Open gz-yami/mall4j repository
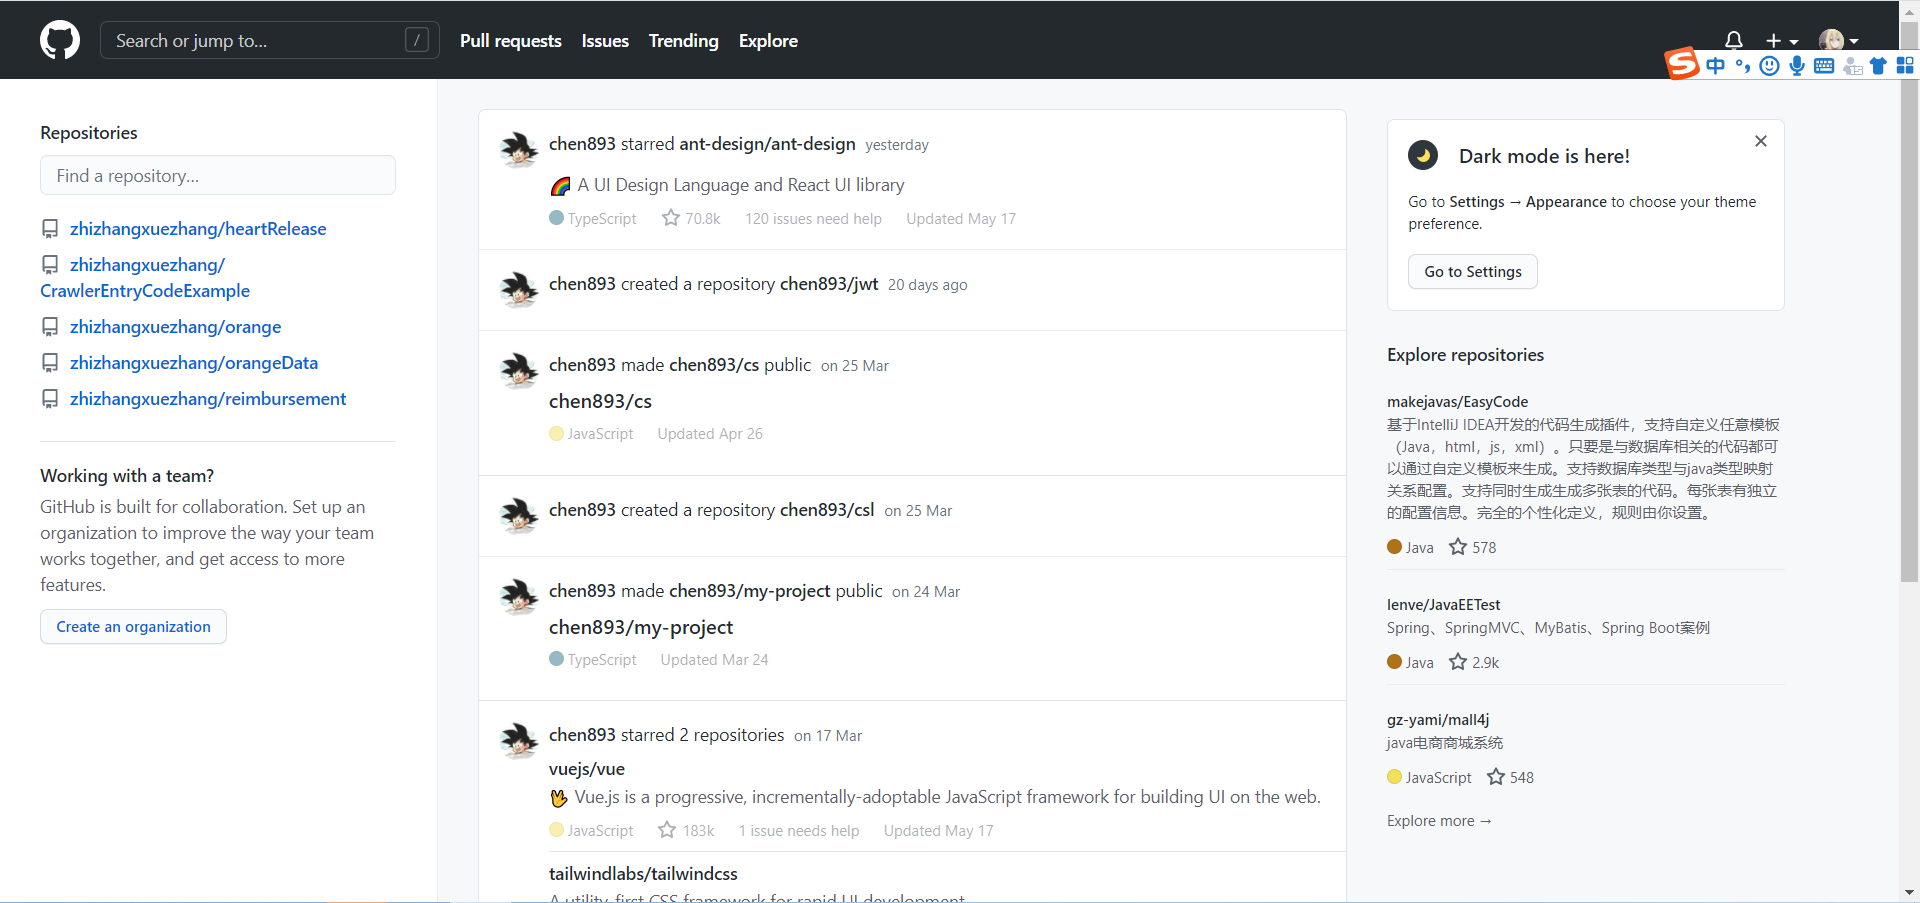Image resolution: width=1920 pixels, height=903 pixels. [x=1438, y=720]
